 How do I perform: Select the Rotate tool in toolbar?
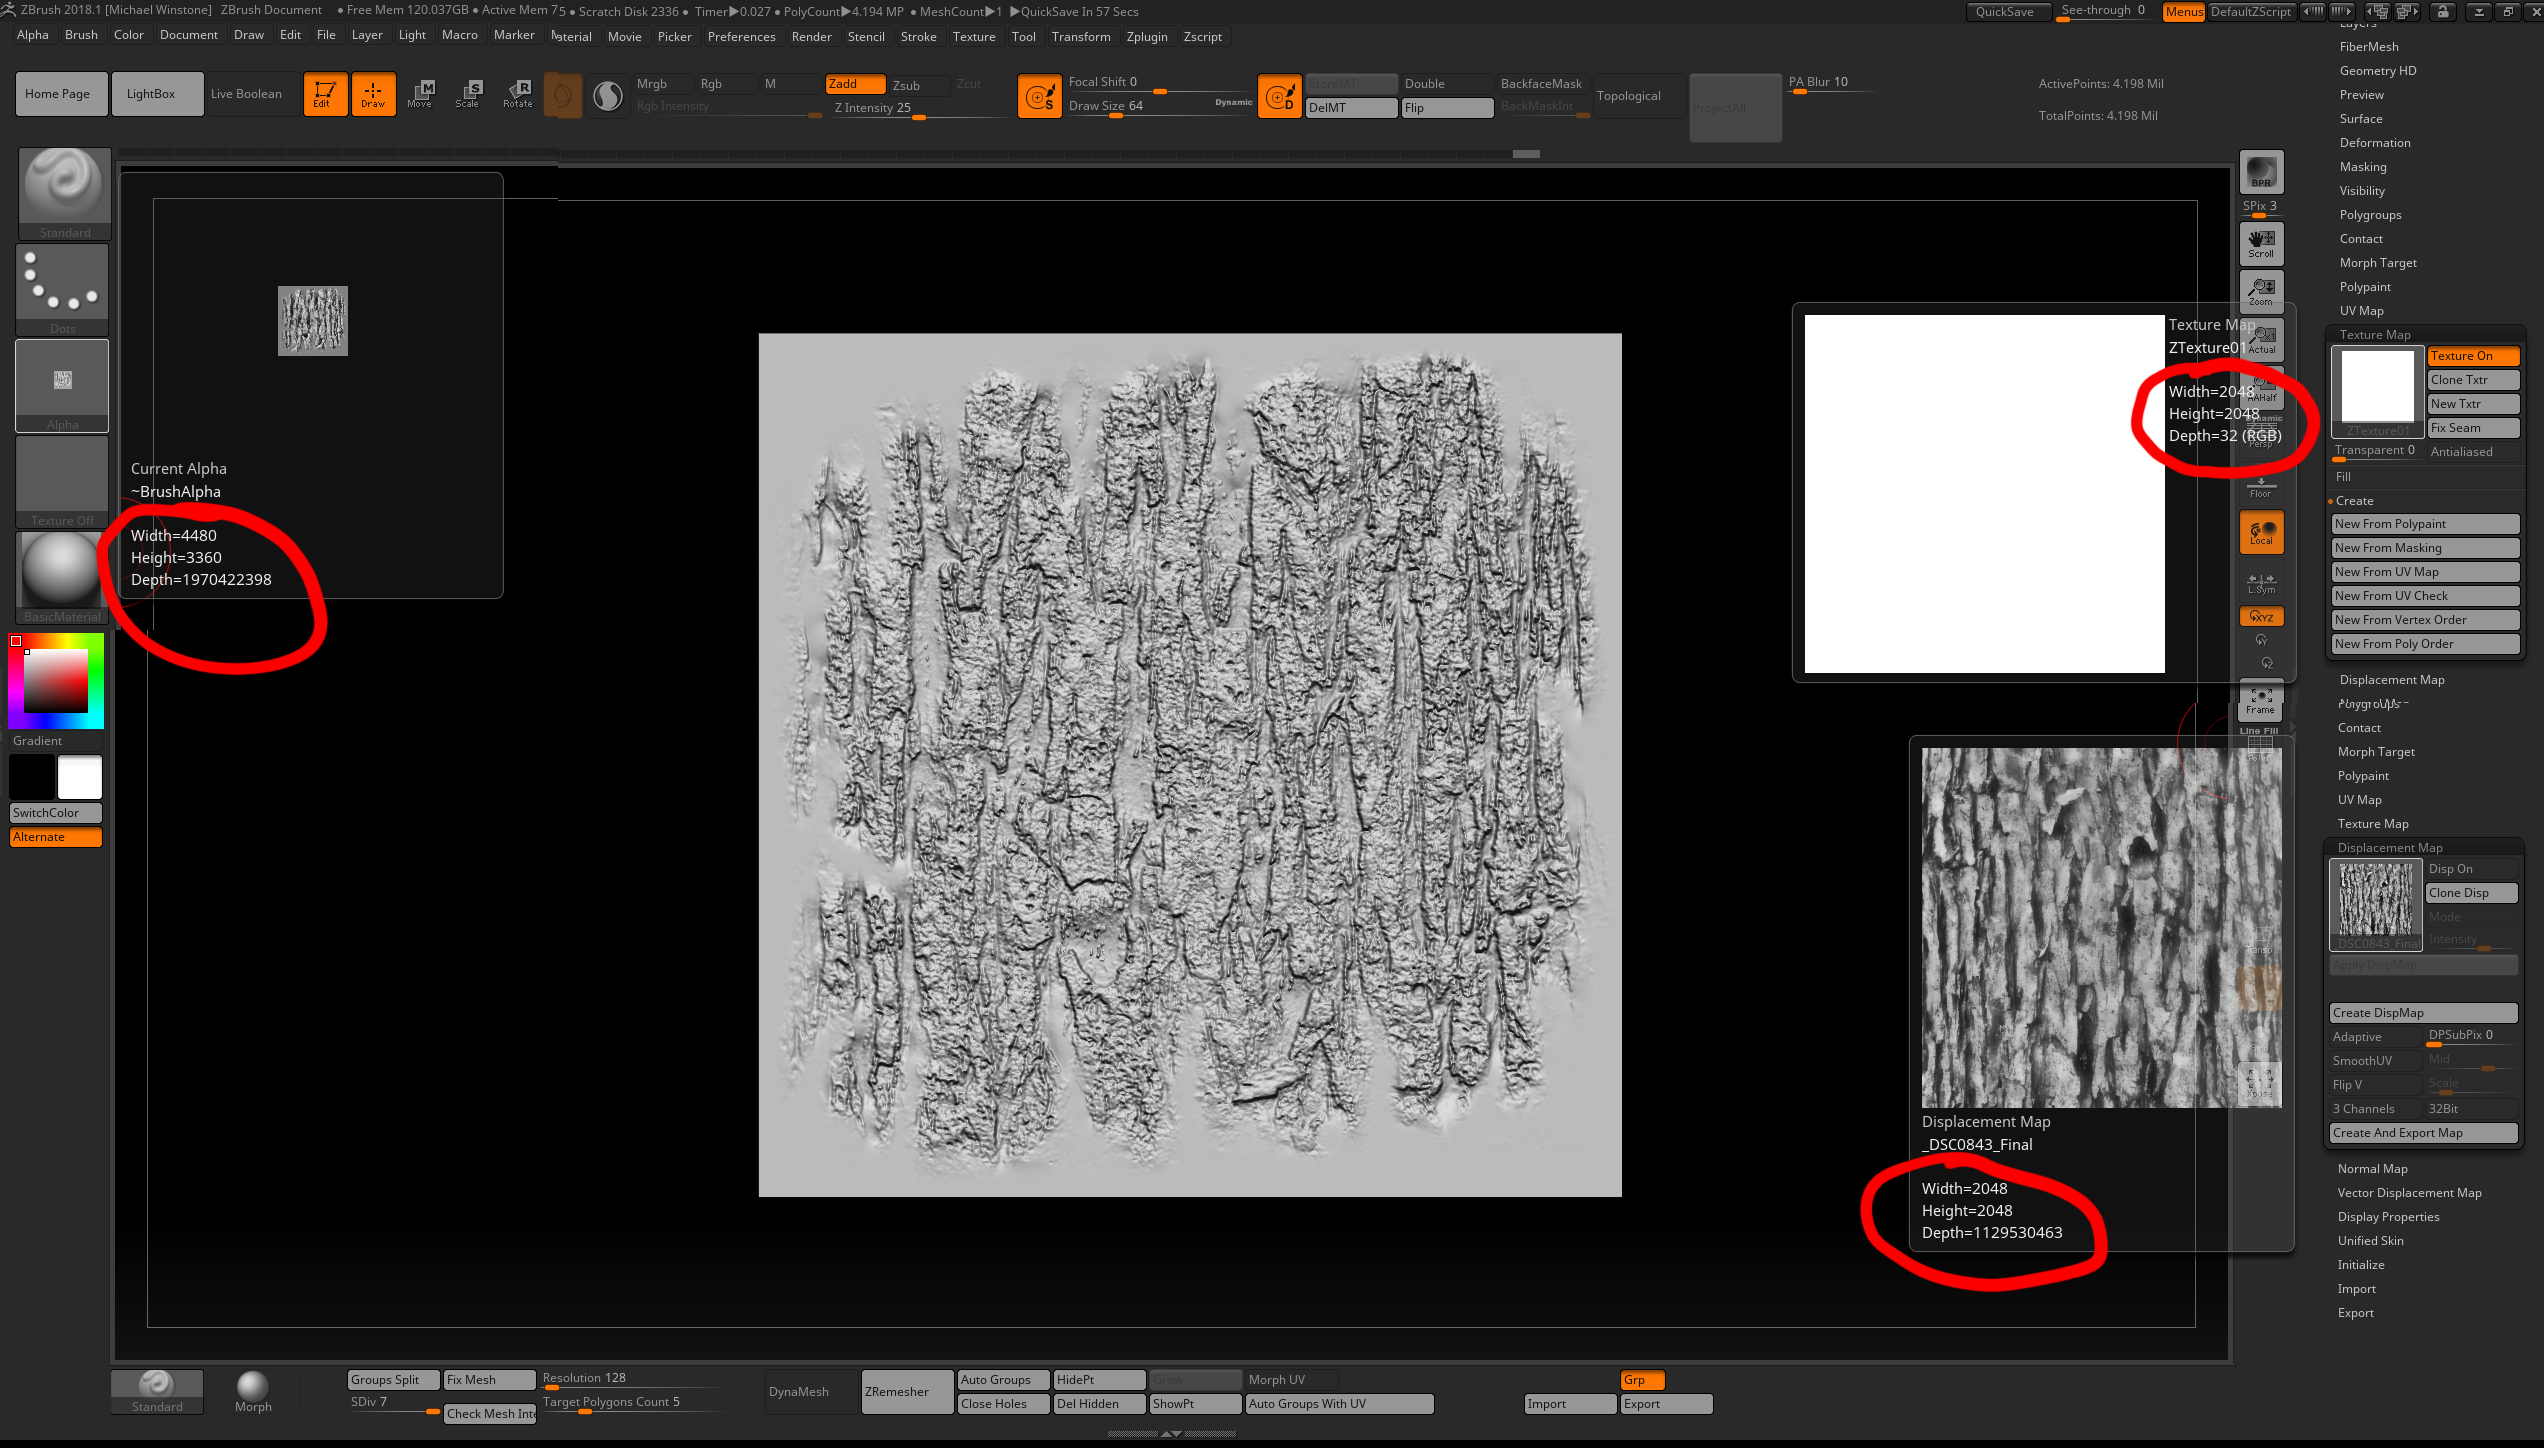point(519,96)
